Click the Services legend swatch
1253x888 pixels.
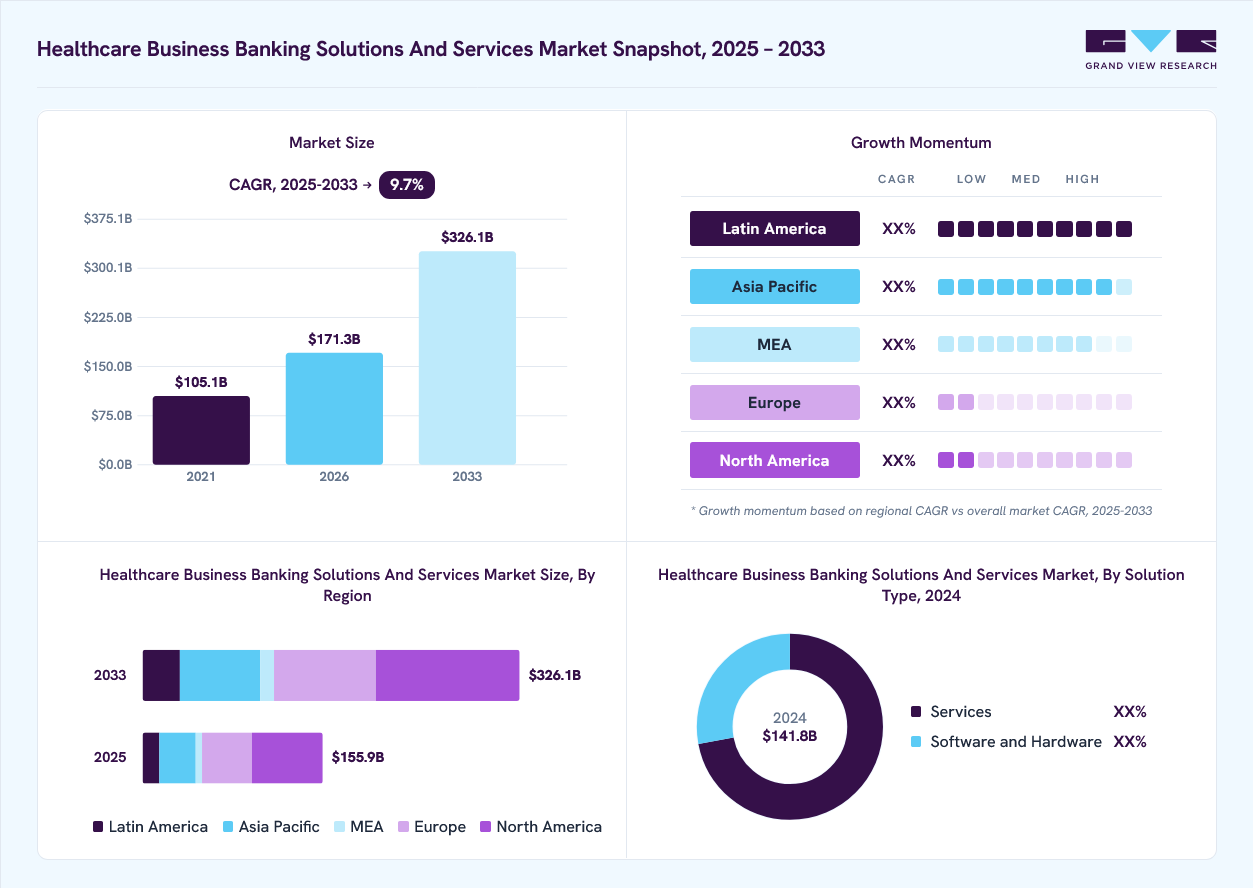pos(916,712)
